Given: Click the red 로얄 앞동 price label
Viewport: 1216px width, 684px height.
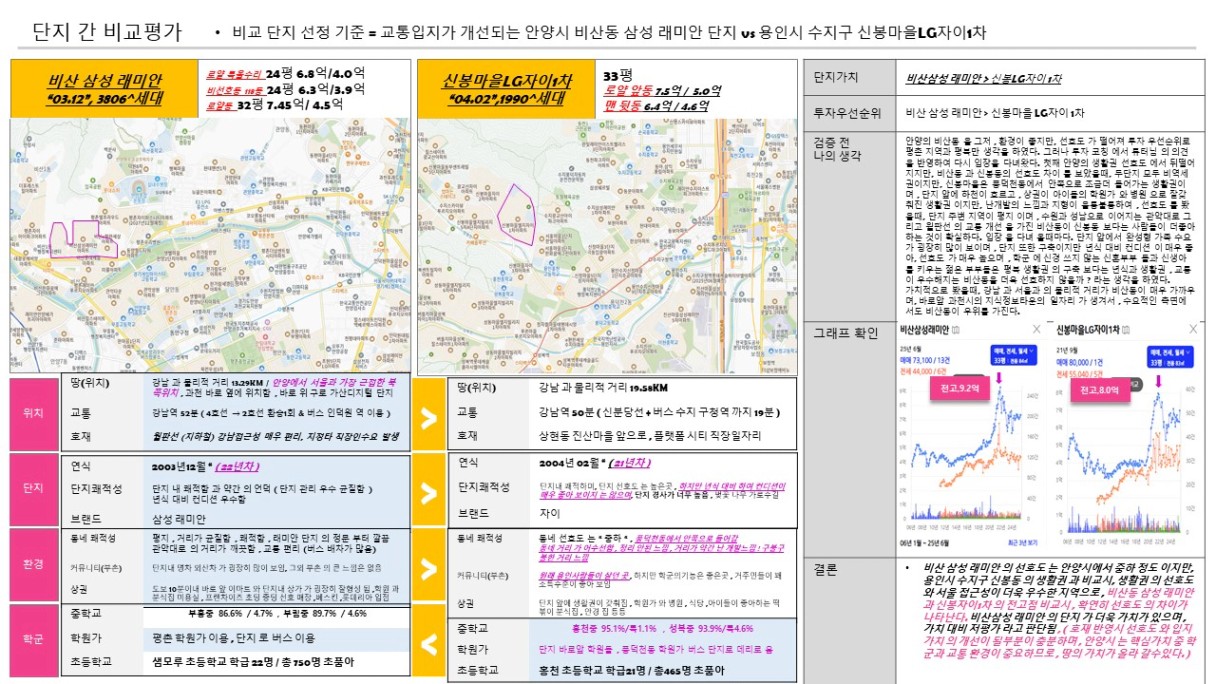Looking at the screenshot, I should point(626,90).
